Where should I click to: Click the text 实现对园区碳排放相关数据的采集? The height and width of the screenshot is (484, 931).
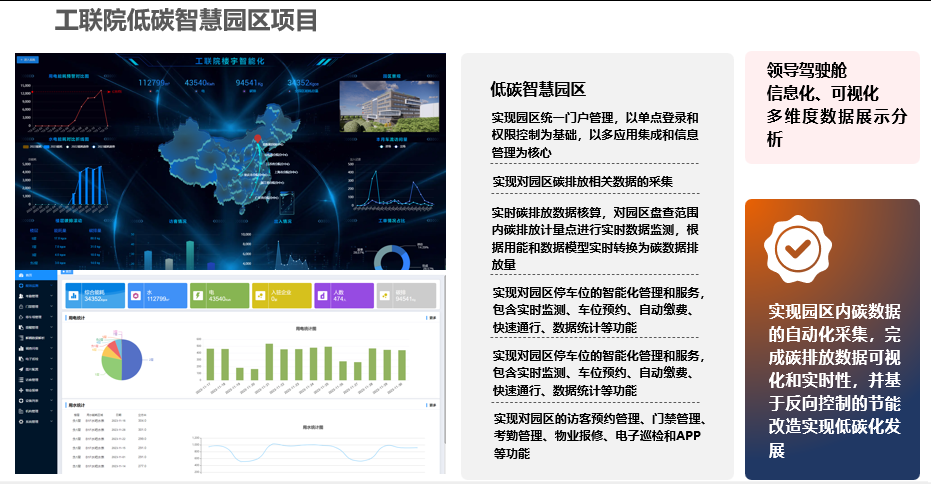coord(582,182)
